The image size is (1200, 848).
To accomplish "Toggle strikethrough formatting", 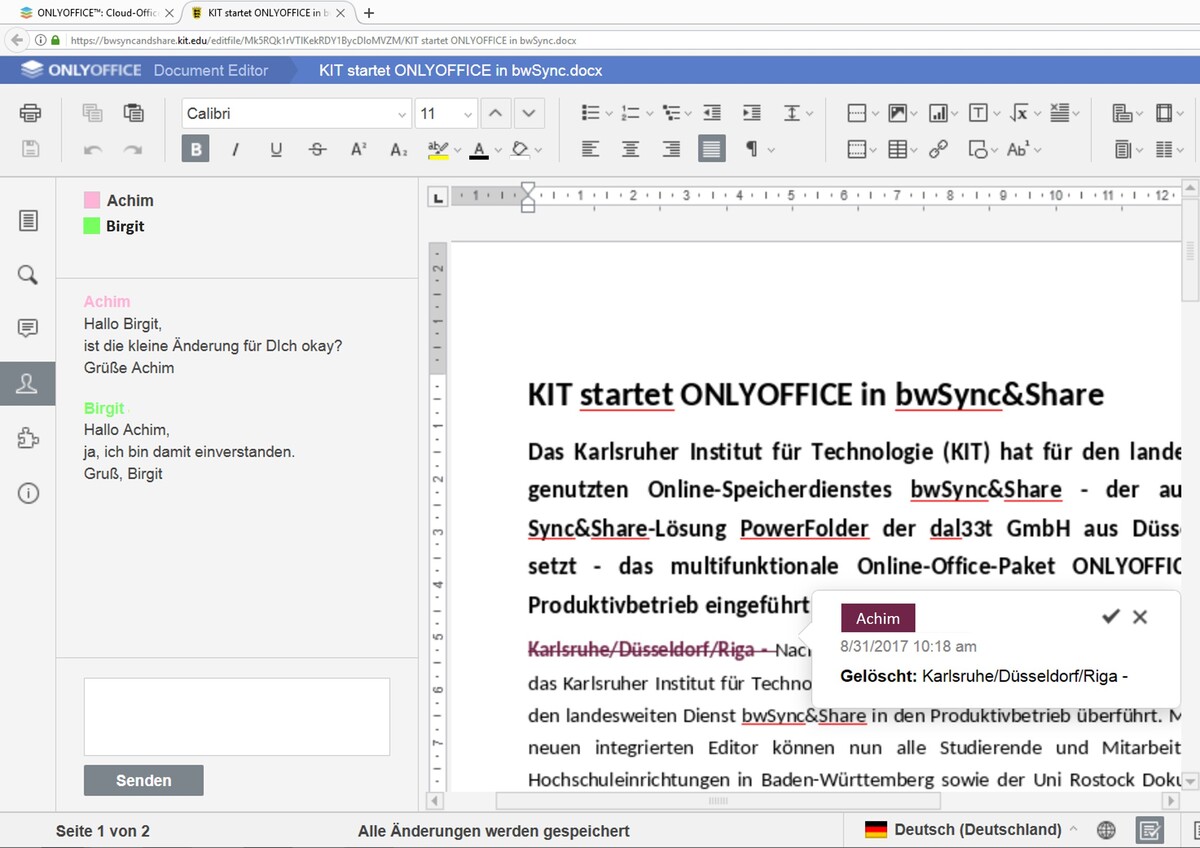I will click(318, 149).
